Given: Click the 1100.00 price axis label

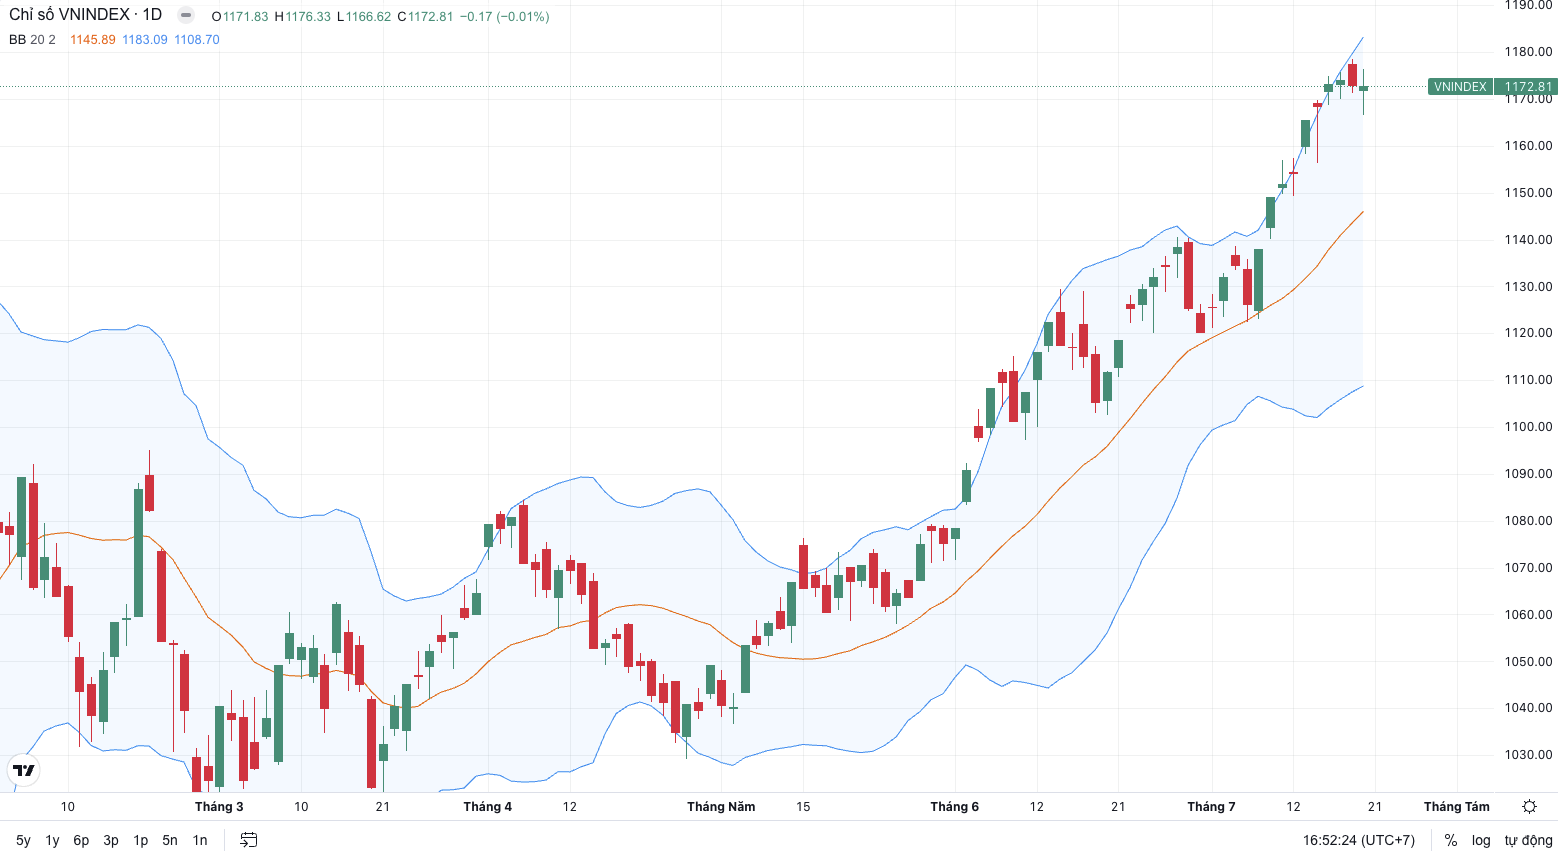Looking at the screenshot, I should 1529,427.
